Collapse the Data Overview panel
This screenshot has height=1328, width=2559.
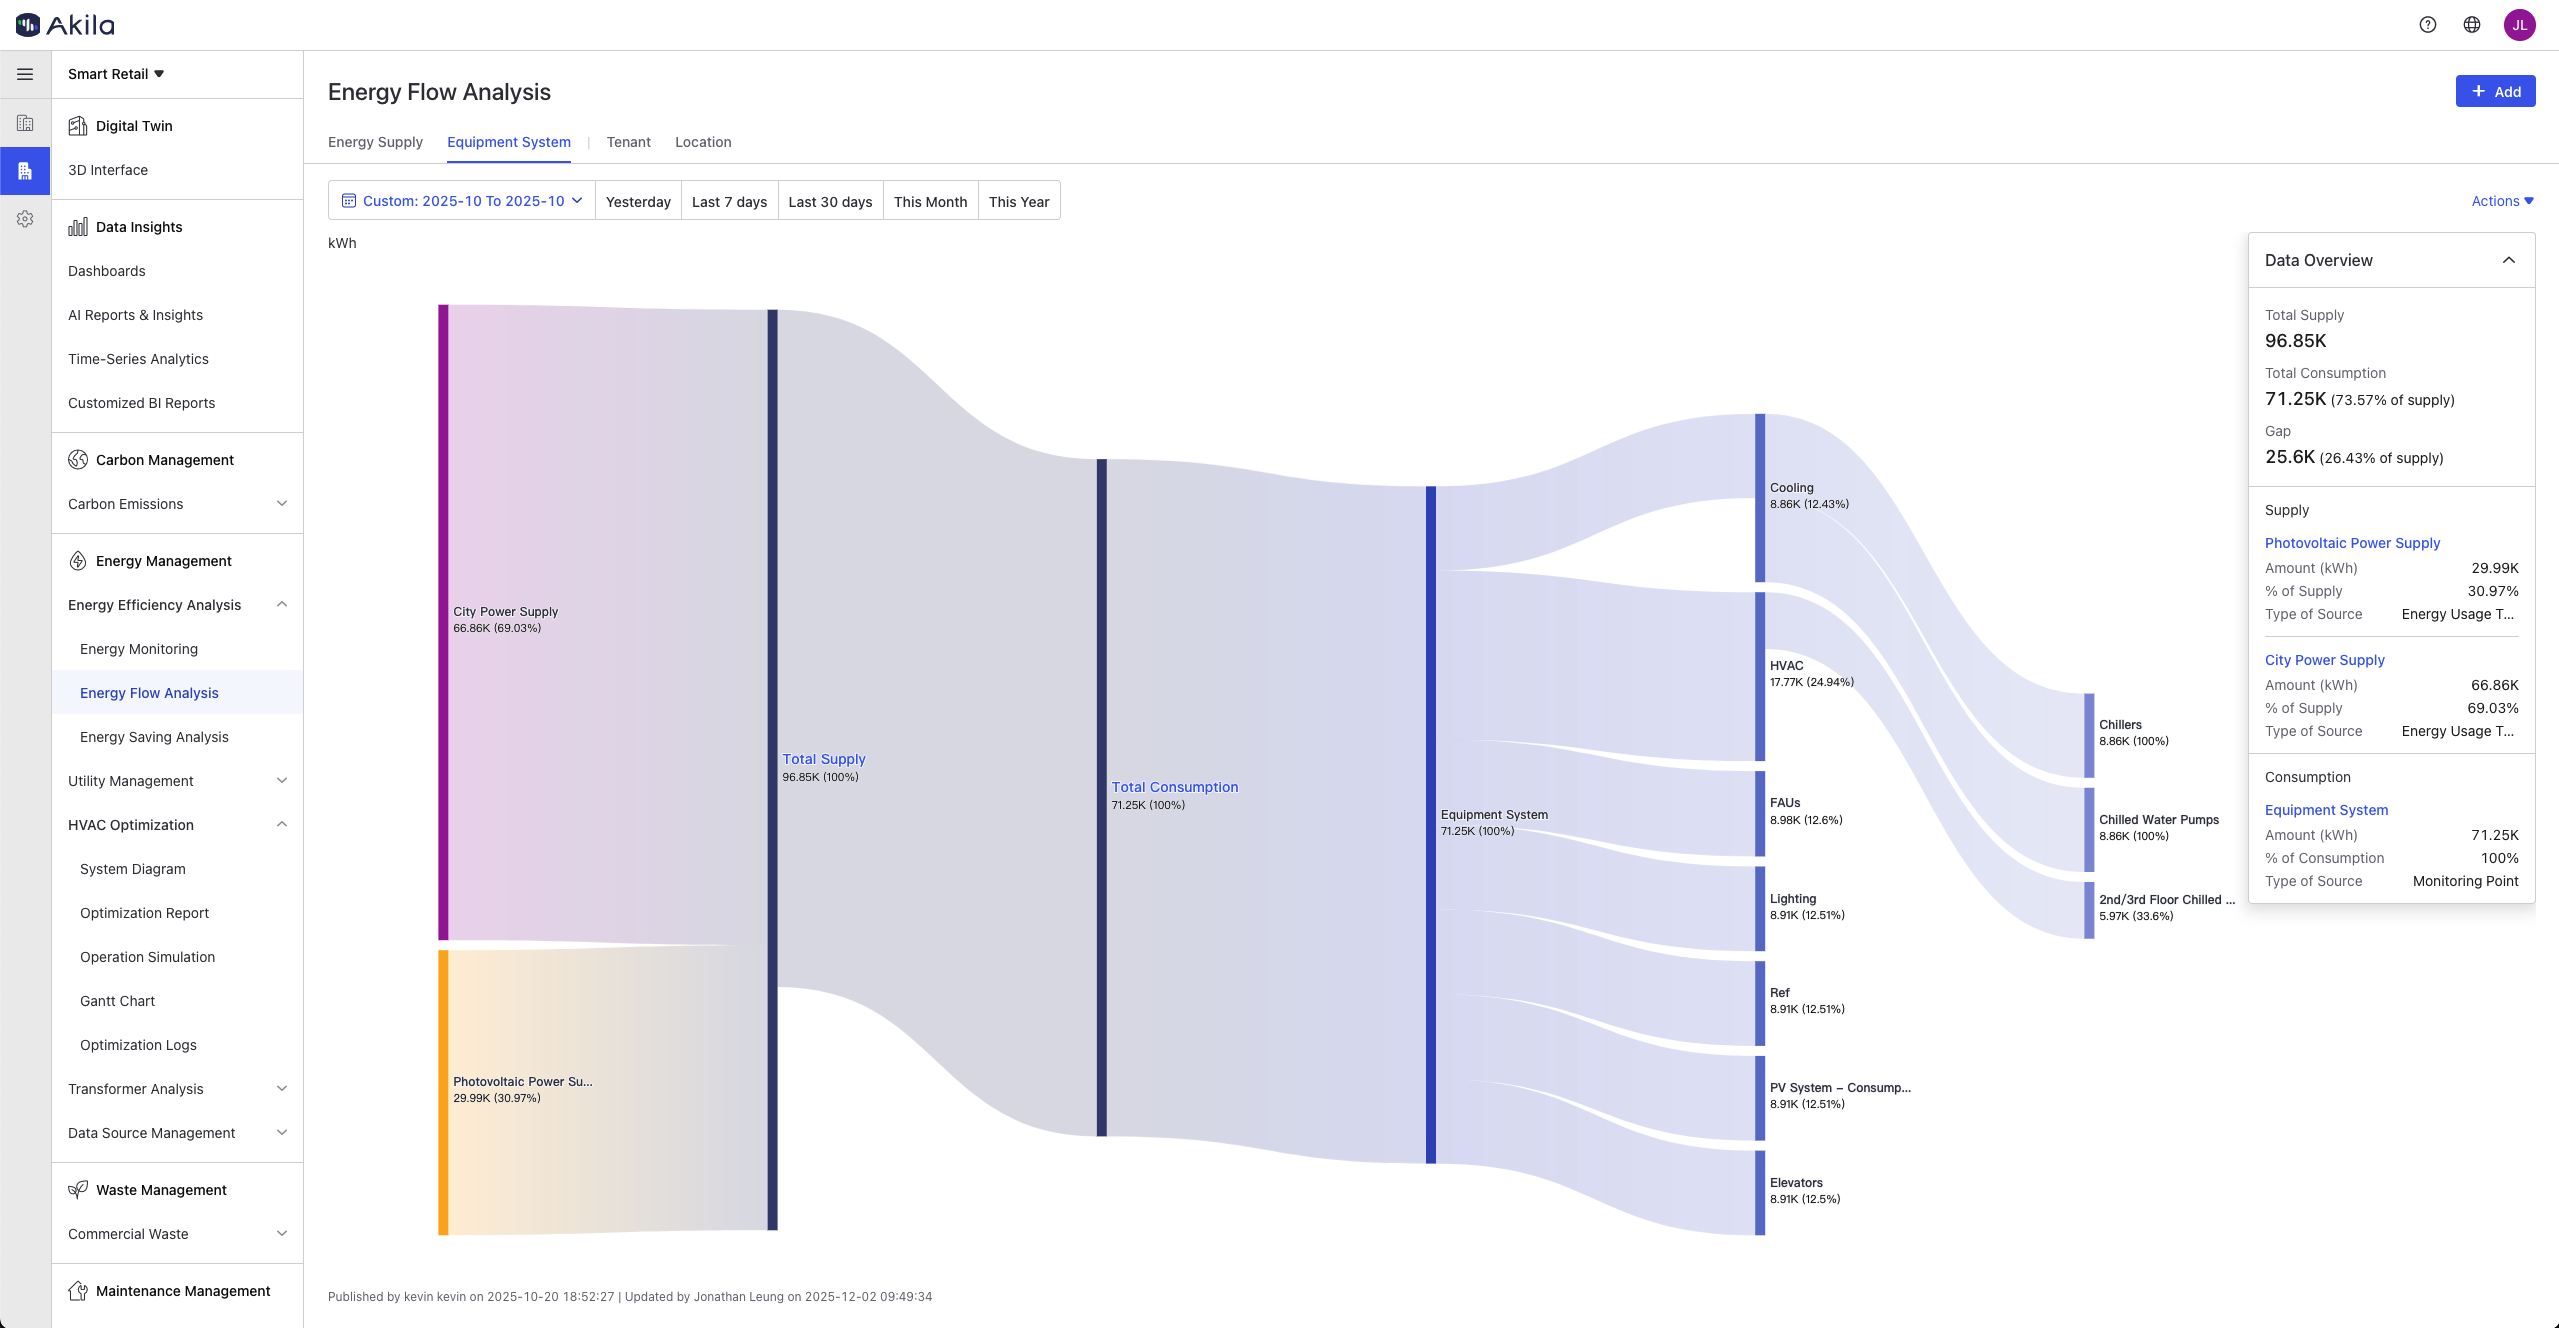click(x=2508, y=260)
